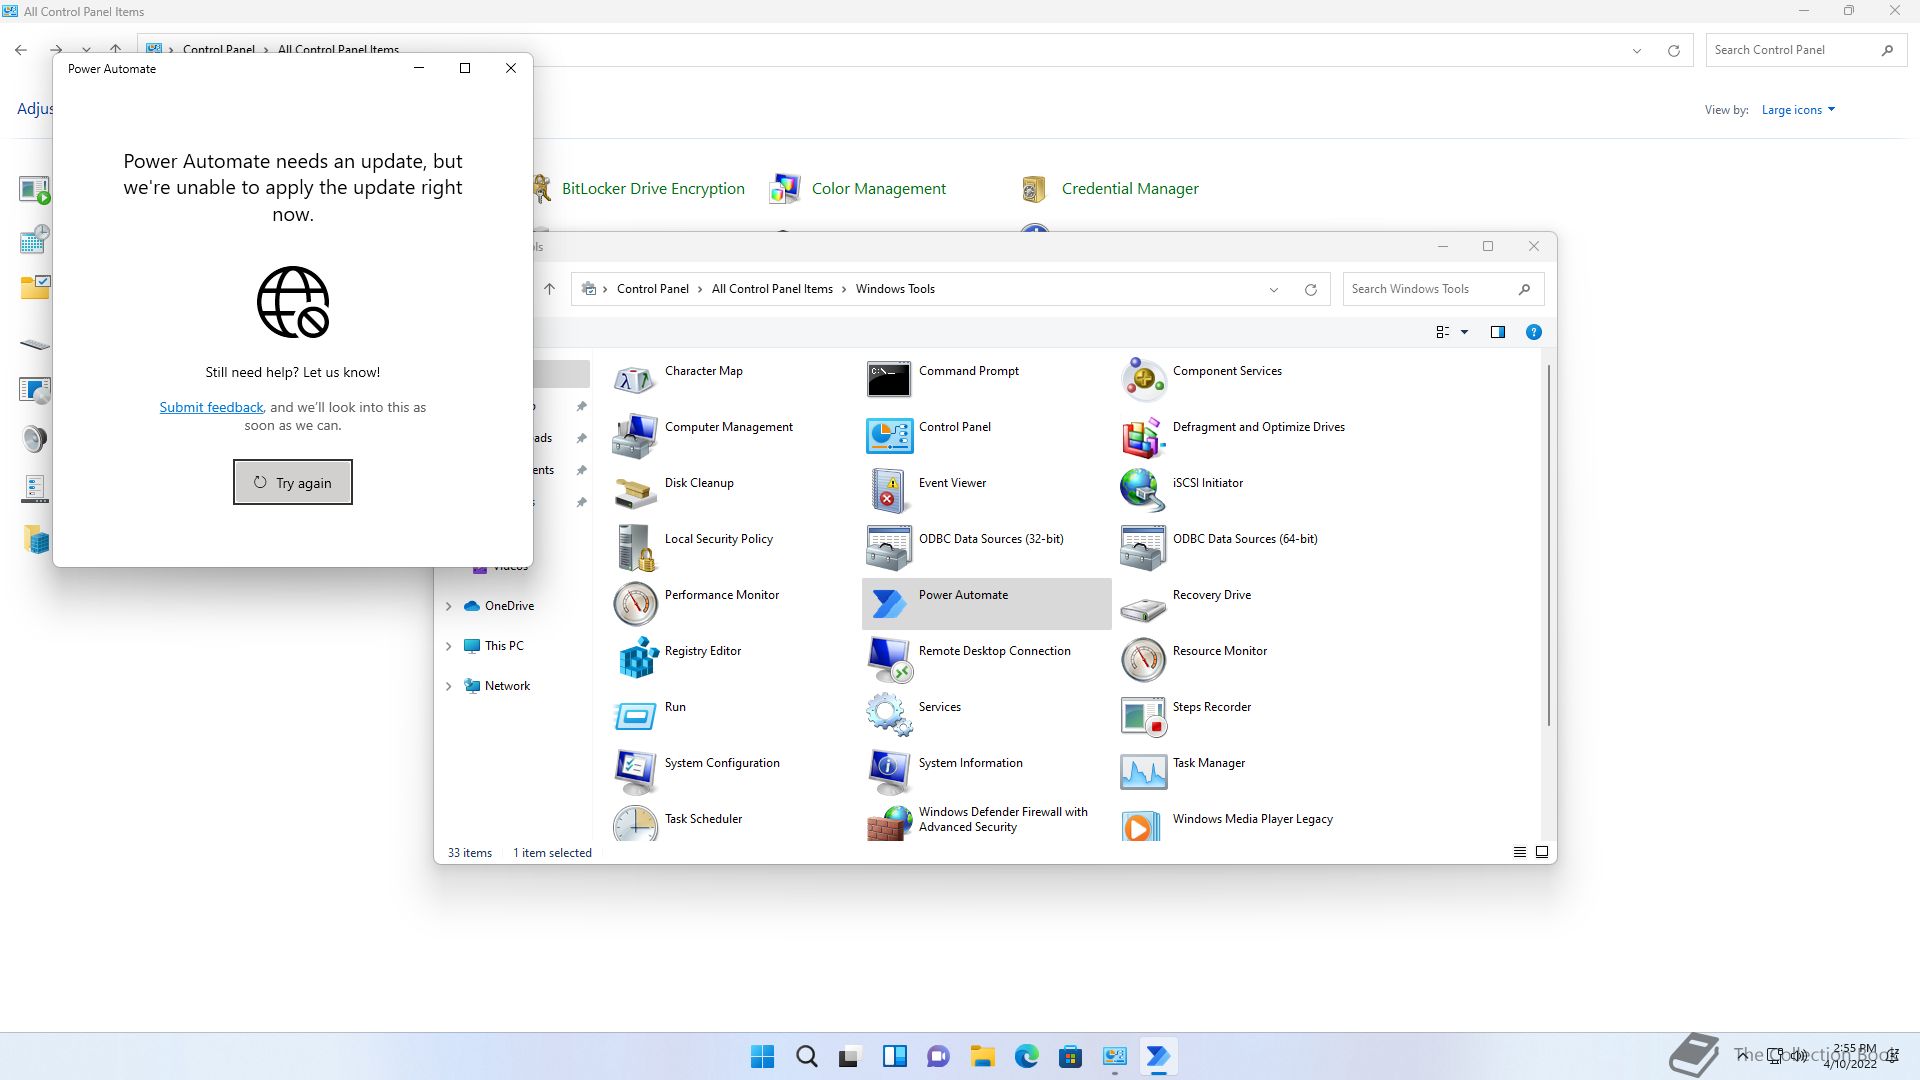Open System Information icon
Viewport: 1920px width, 1080px height.
tap(889, 772)
